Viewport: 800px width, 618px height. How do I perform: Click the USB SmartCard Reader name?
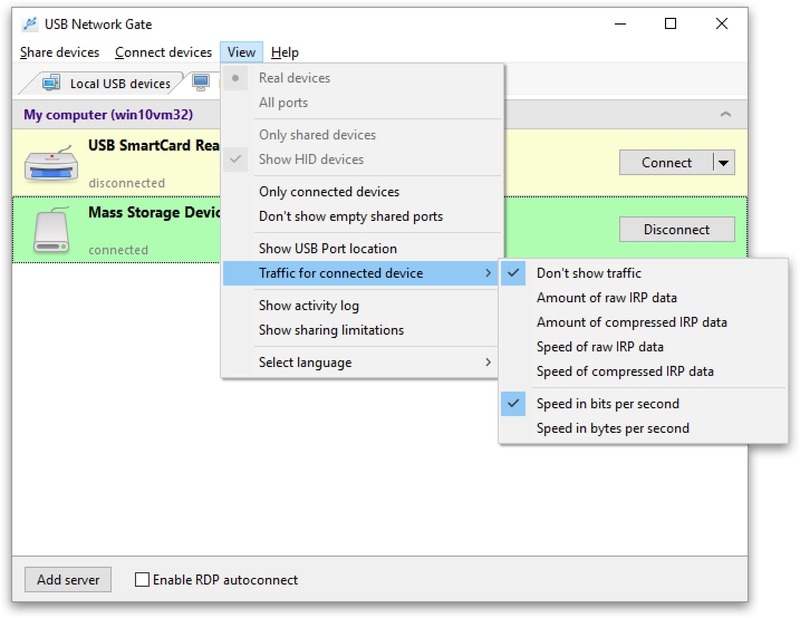pos(154,145)
